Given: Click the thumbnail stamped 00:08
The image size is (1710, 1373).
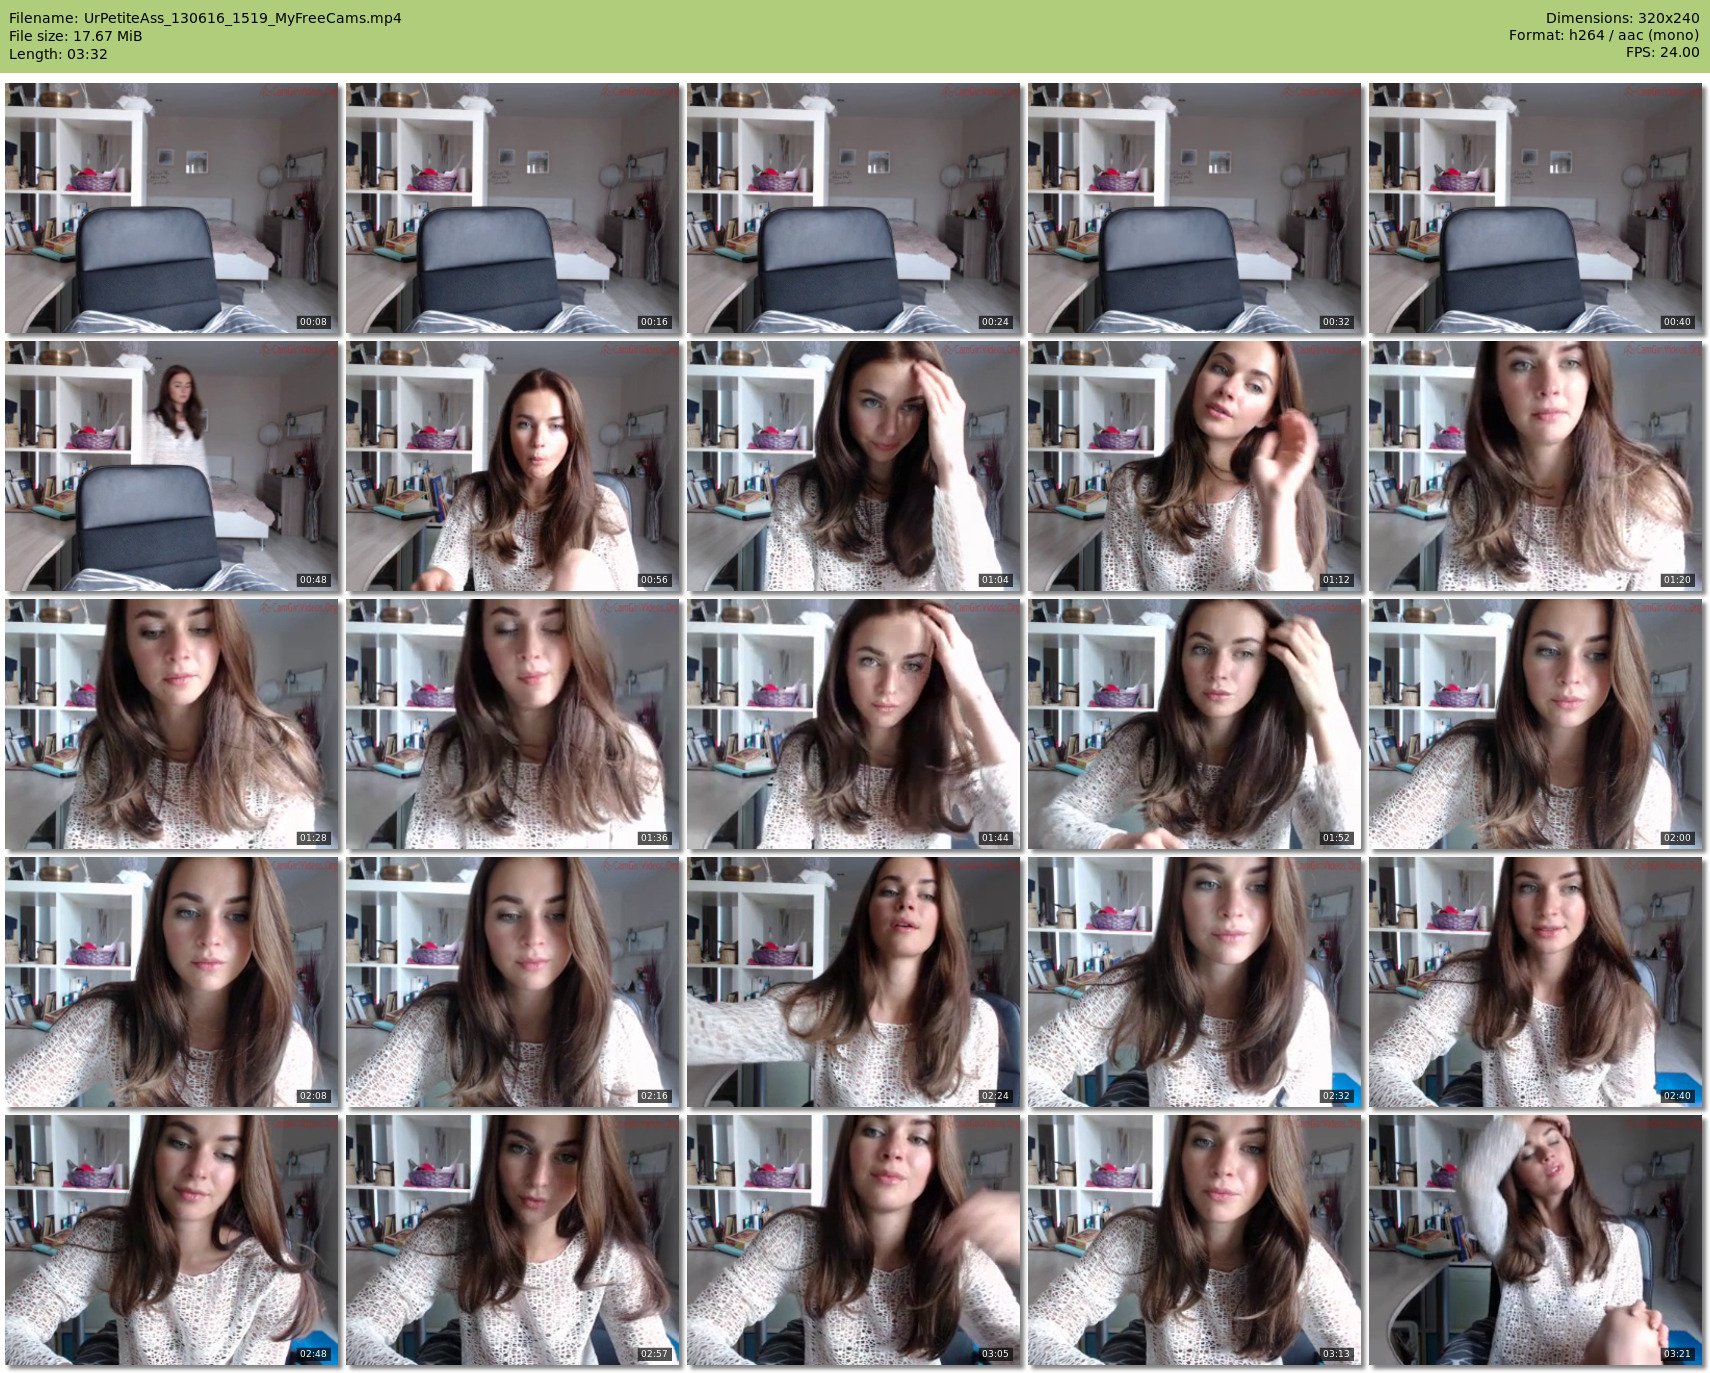Looking at the screenshot, I should (171, 208).
